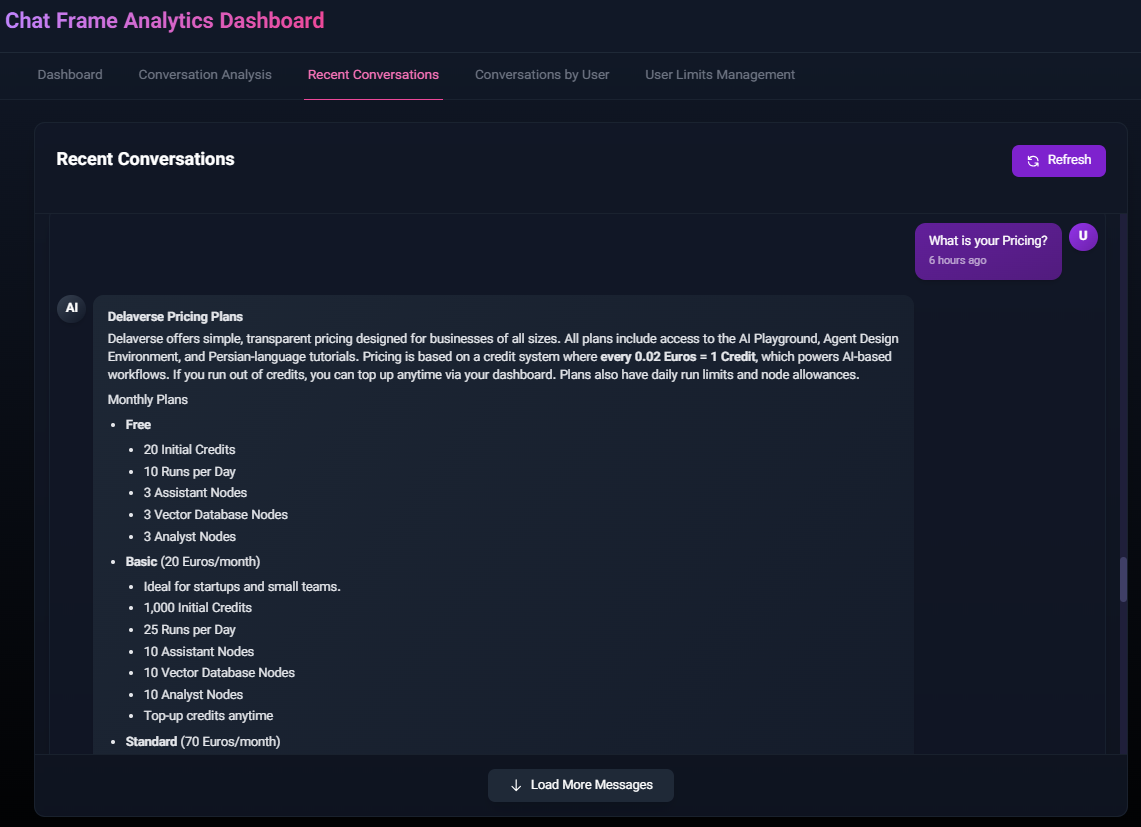Select the "What is your Pricing?" message bubble
Screen dimensions: 1141x827
click(988, 250)
